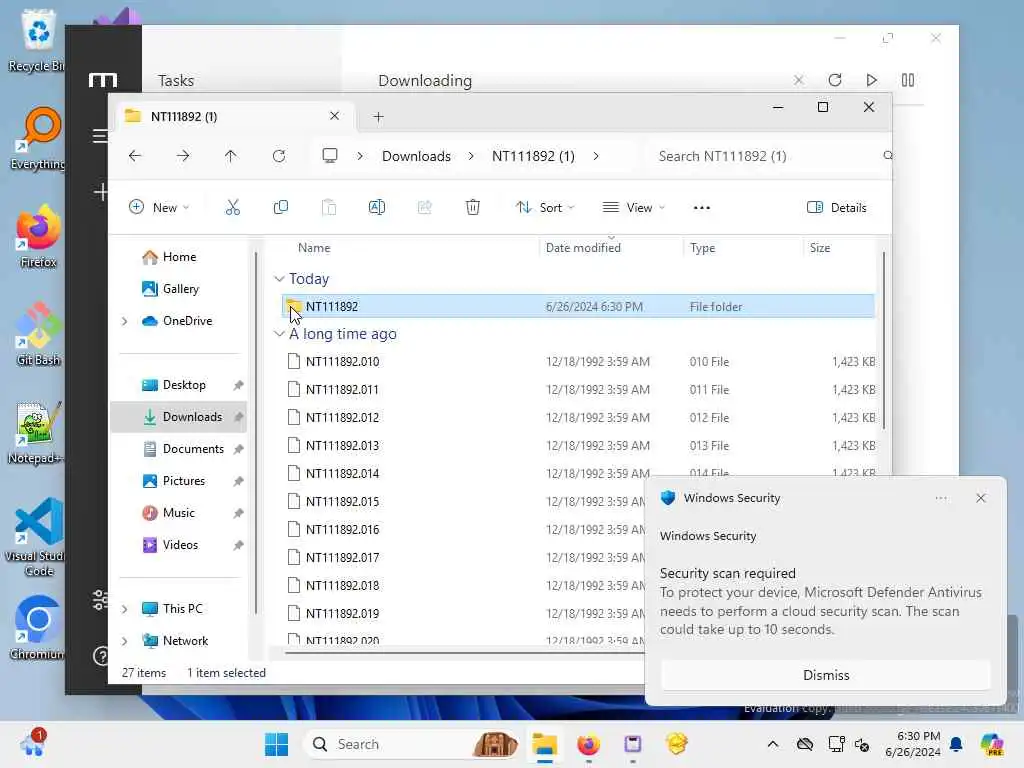Viewport: 1024px width, 768px height.
Task: Open Downloads from quick access
Action: pyautogui.click(x=178, y=417)
